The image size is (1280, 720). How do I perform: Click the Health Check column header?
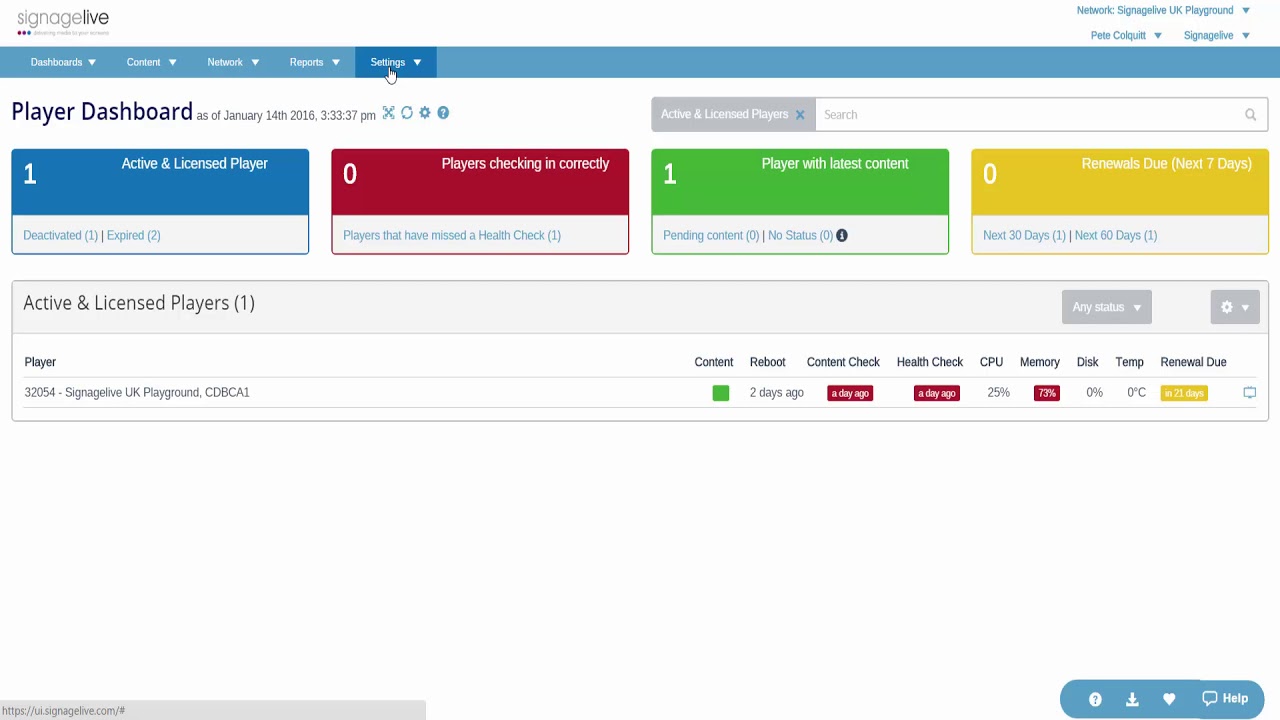click(930, 362)
